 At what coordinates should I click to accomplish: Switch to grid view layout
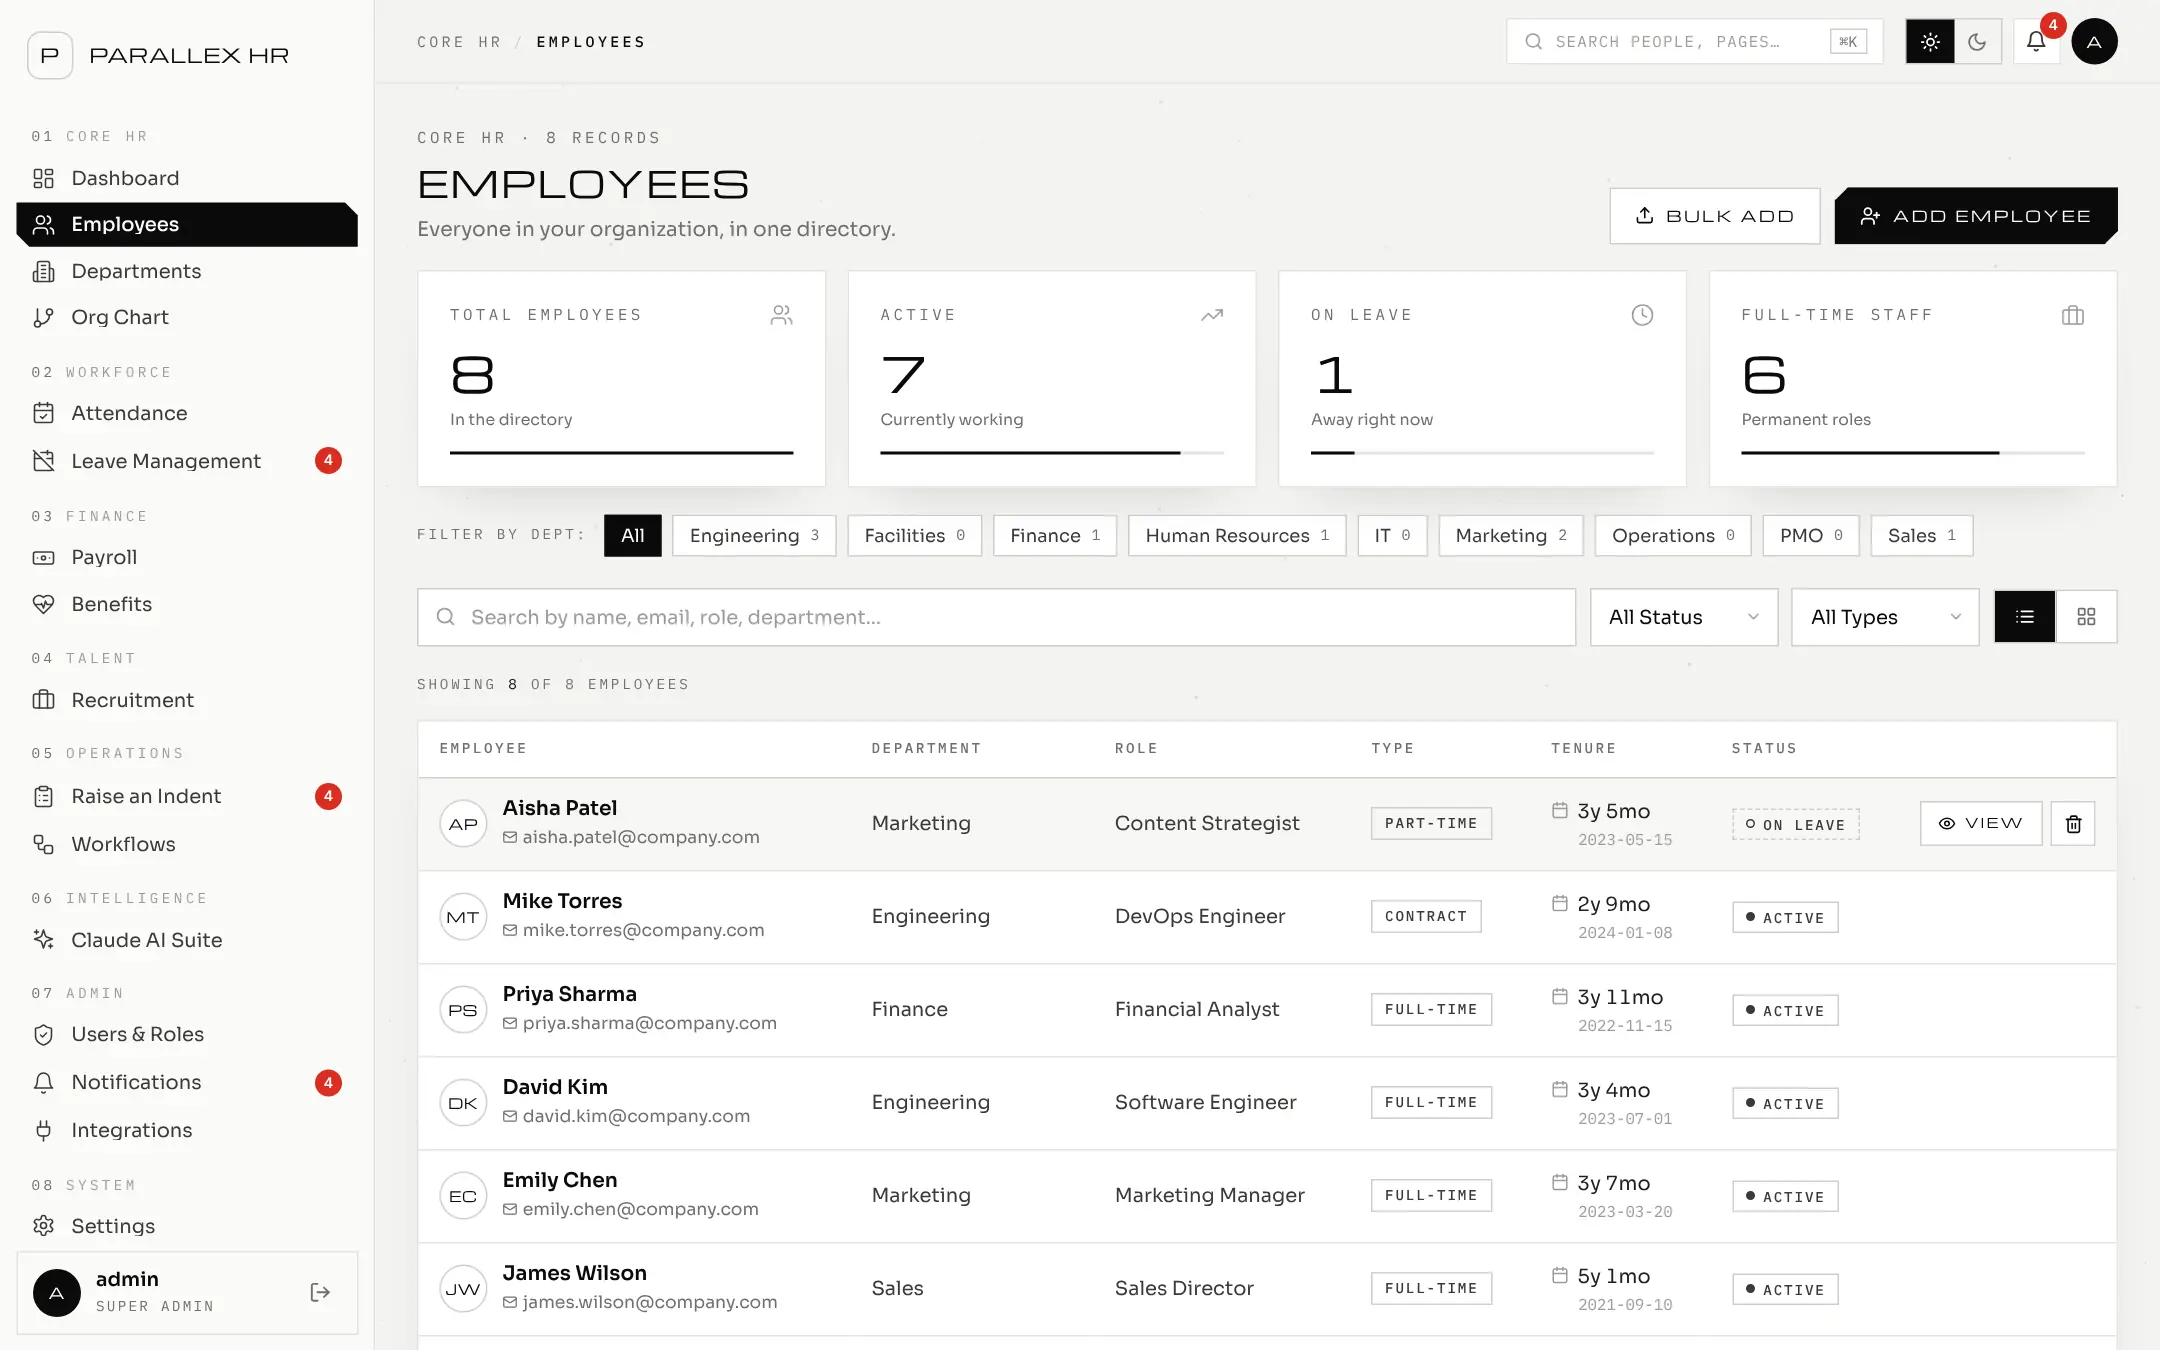tap(2086, 617)
